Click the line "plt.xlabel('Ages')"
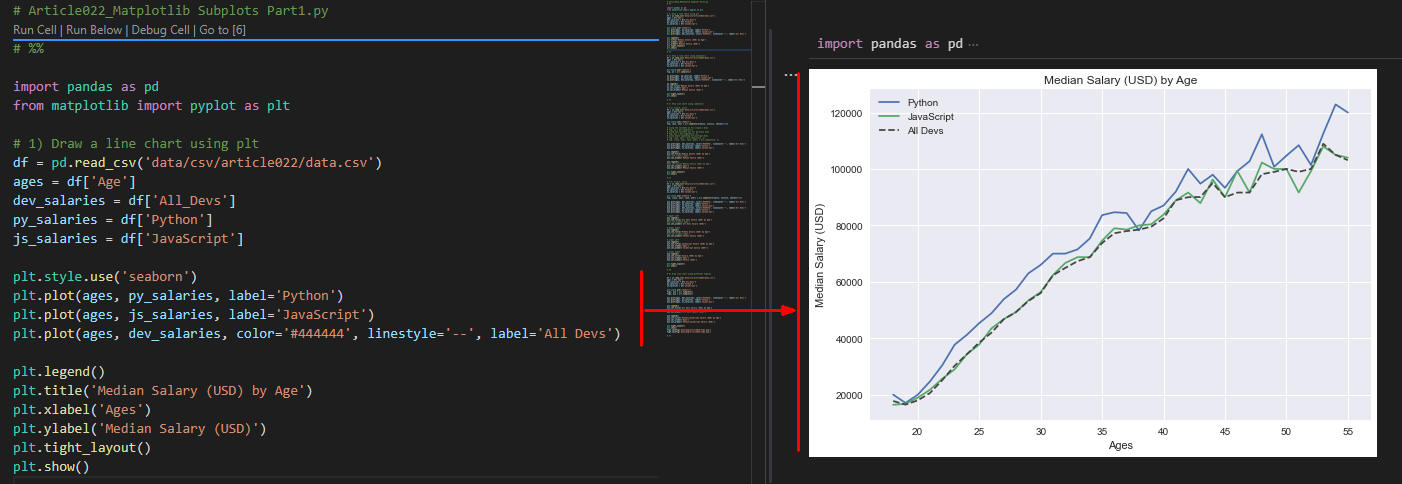1402x484 pixels. 82,410
